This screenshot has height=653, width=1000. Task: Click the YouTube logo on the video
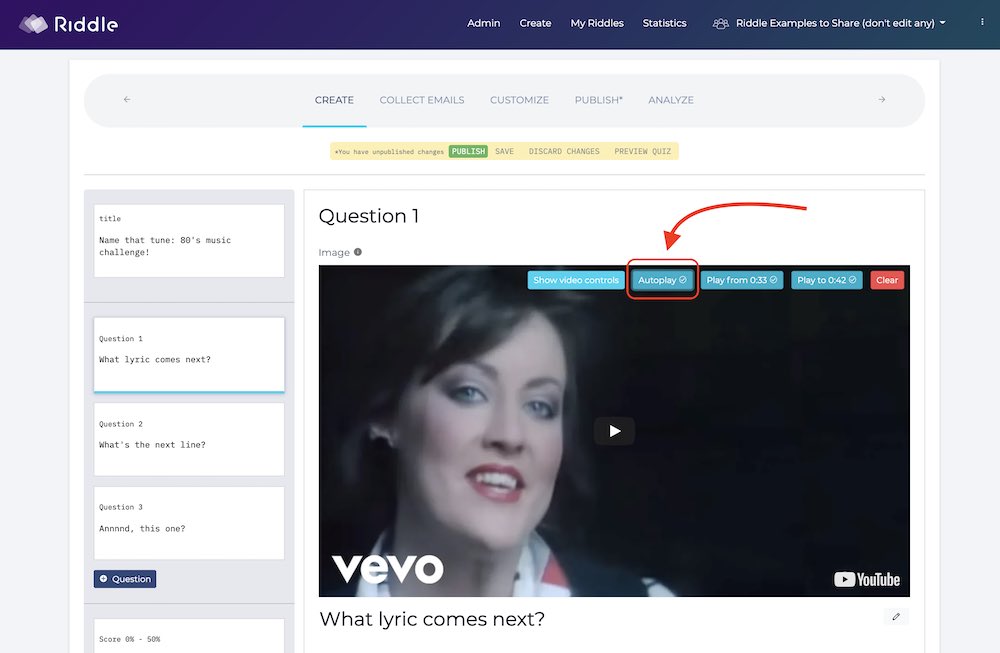coord(867,579)
